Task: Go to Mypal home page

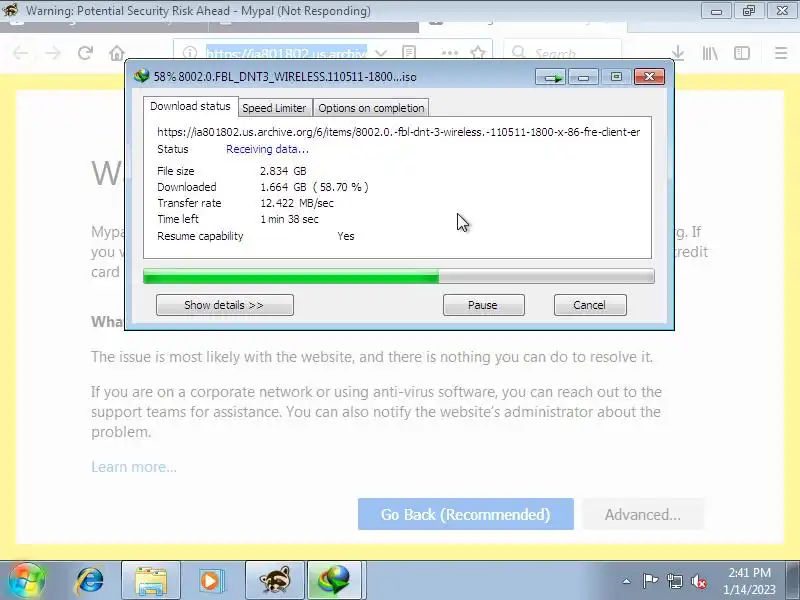Action: 117,53
